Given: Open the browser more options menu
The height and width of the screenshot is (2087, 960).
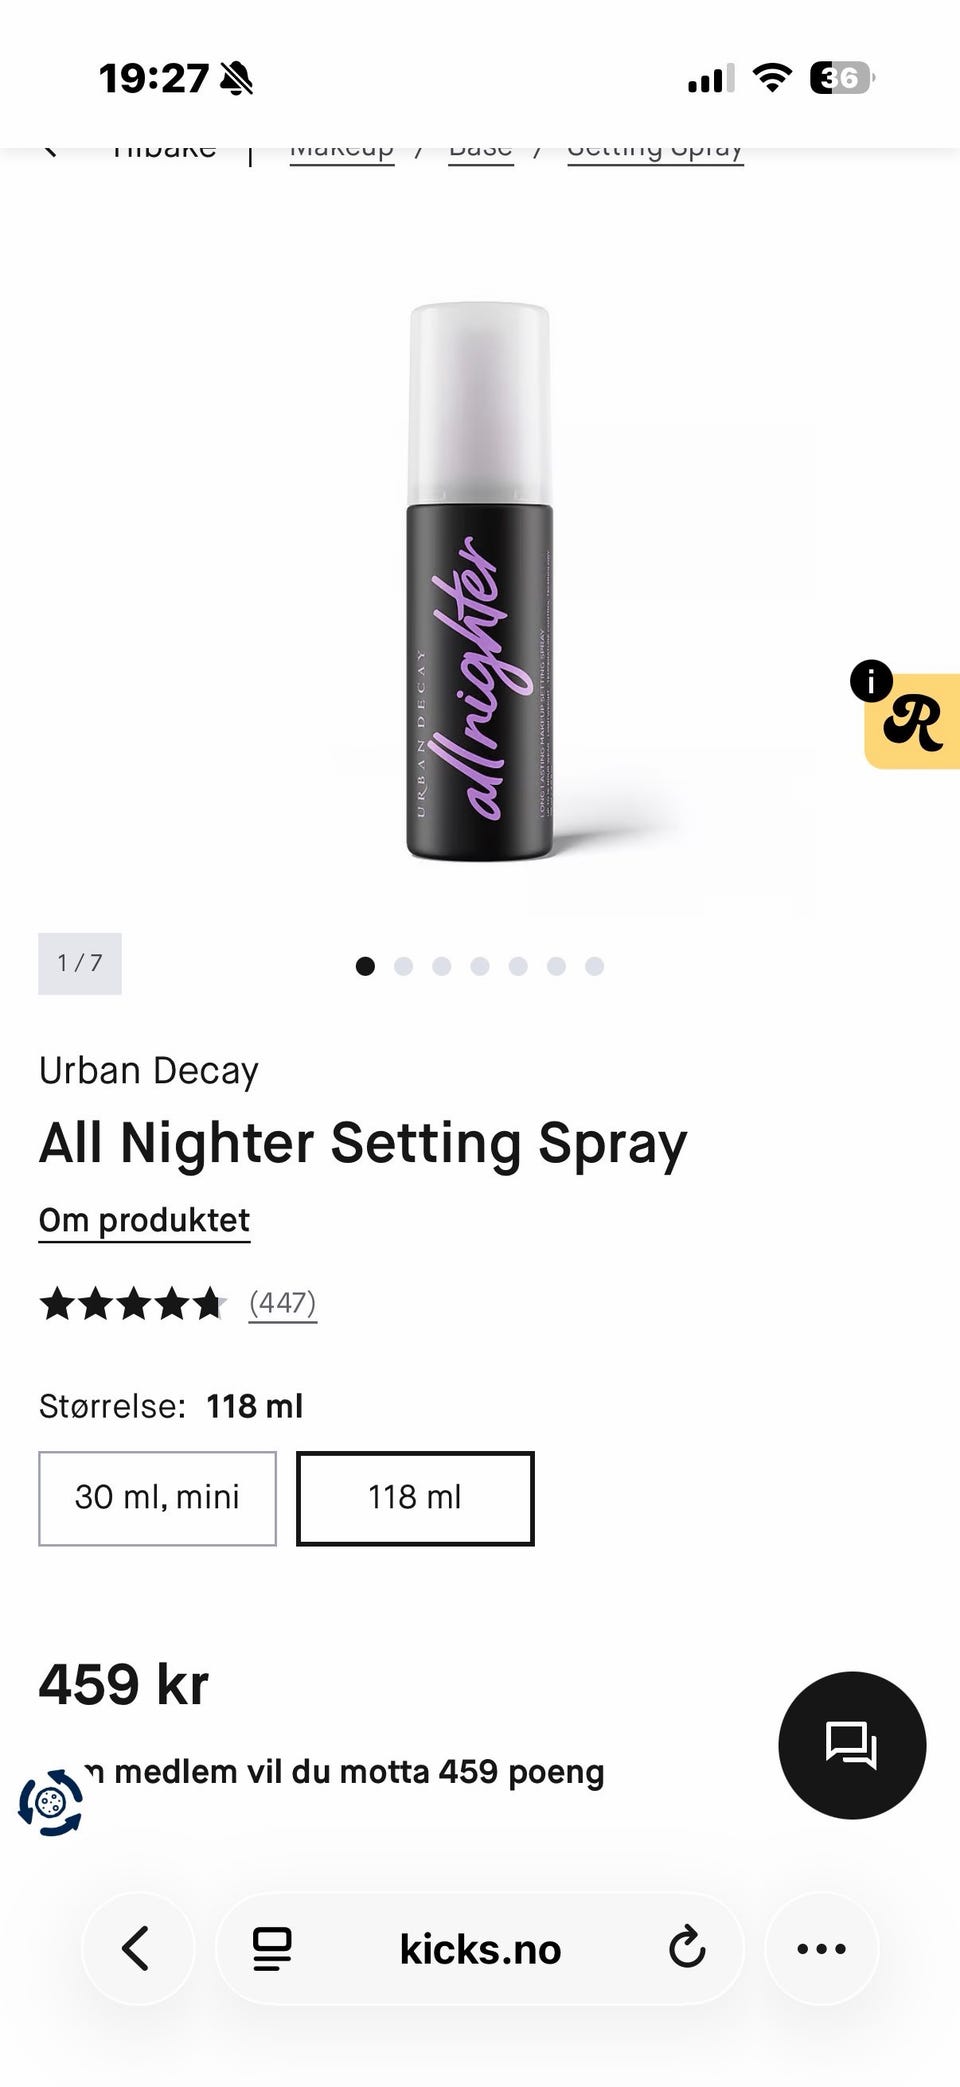Looking at the screenshot, I should pos(821,1948).
